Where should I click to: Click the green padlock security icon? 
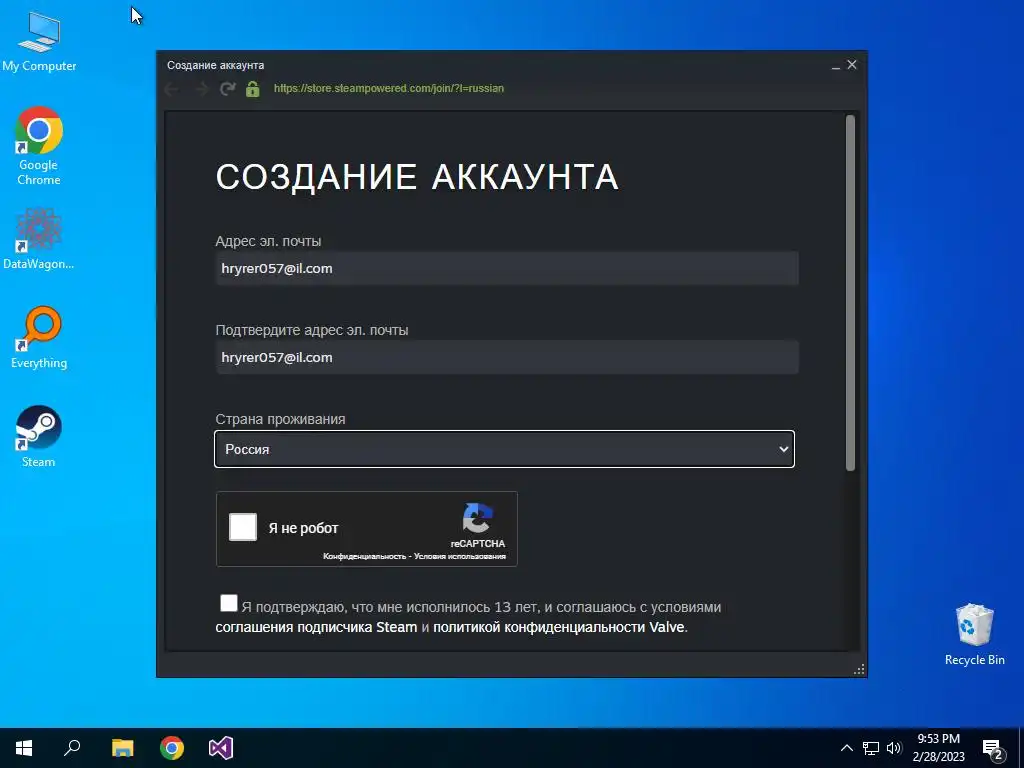pyautogui.click(x=253, y=89)
